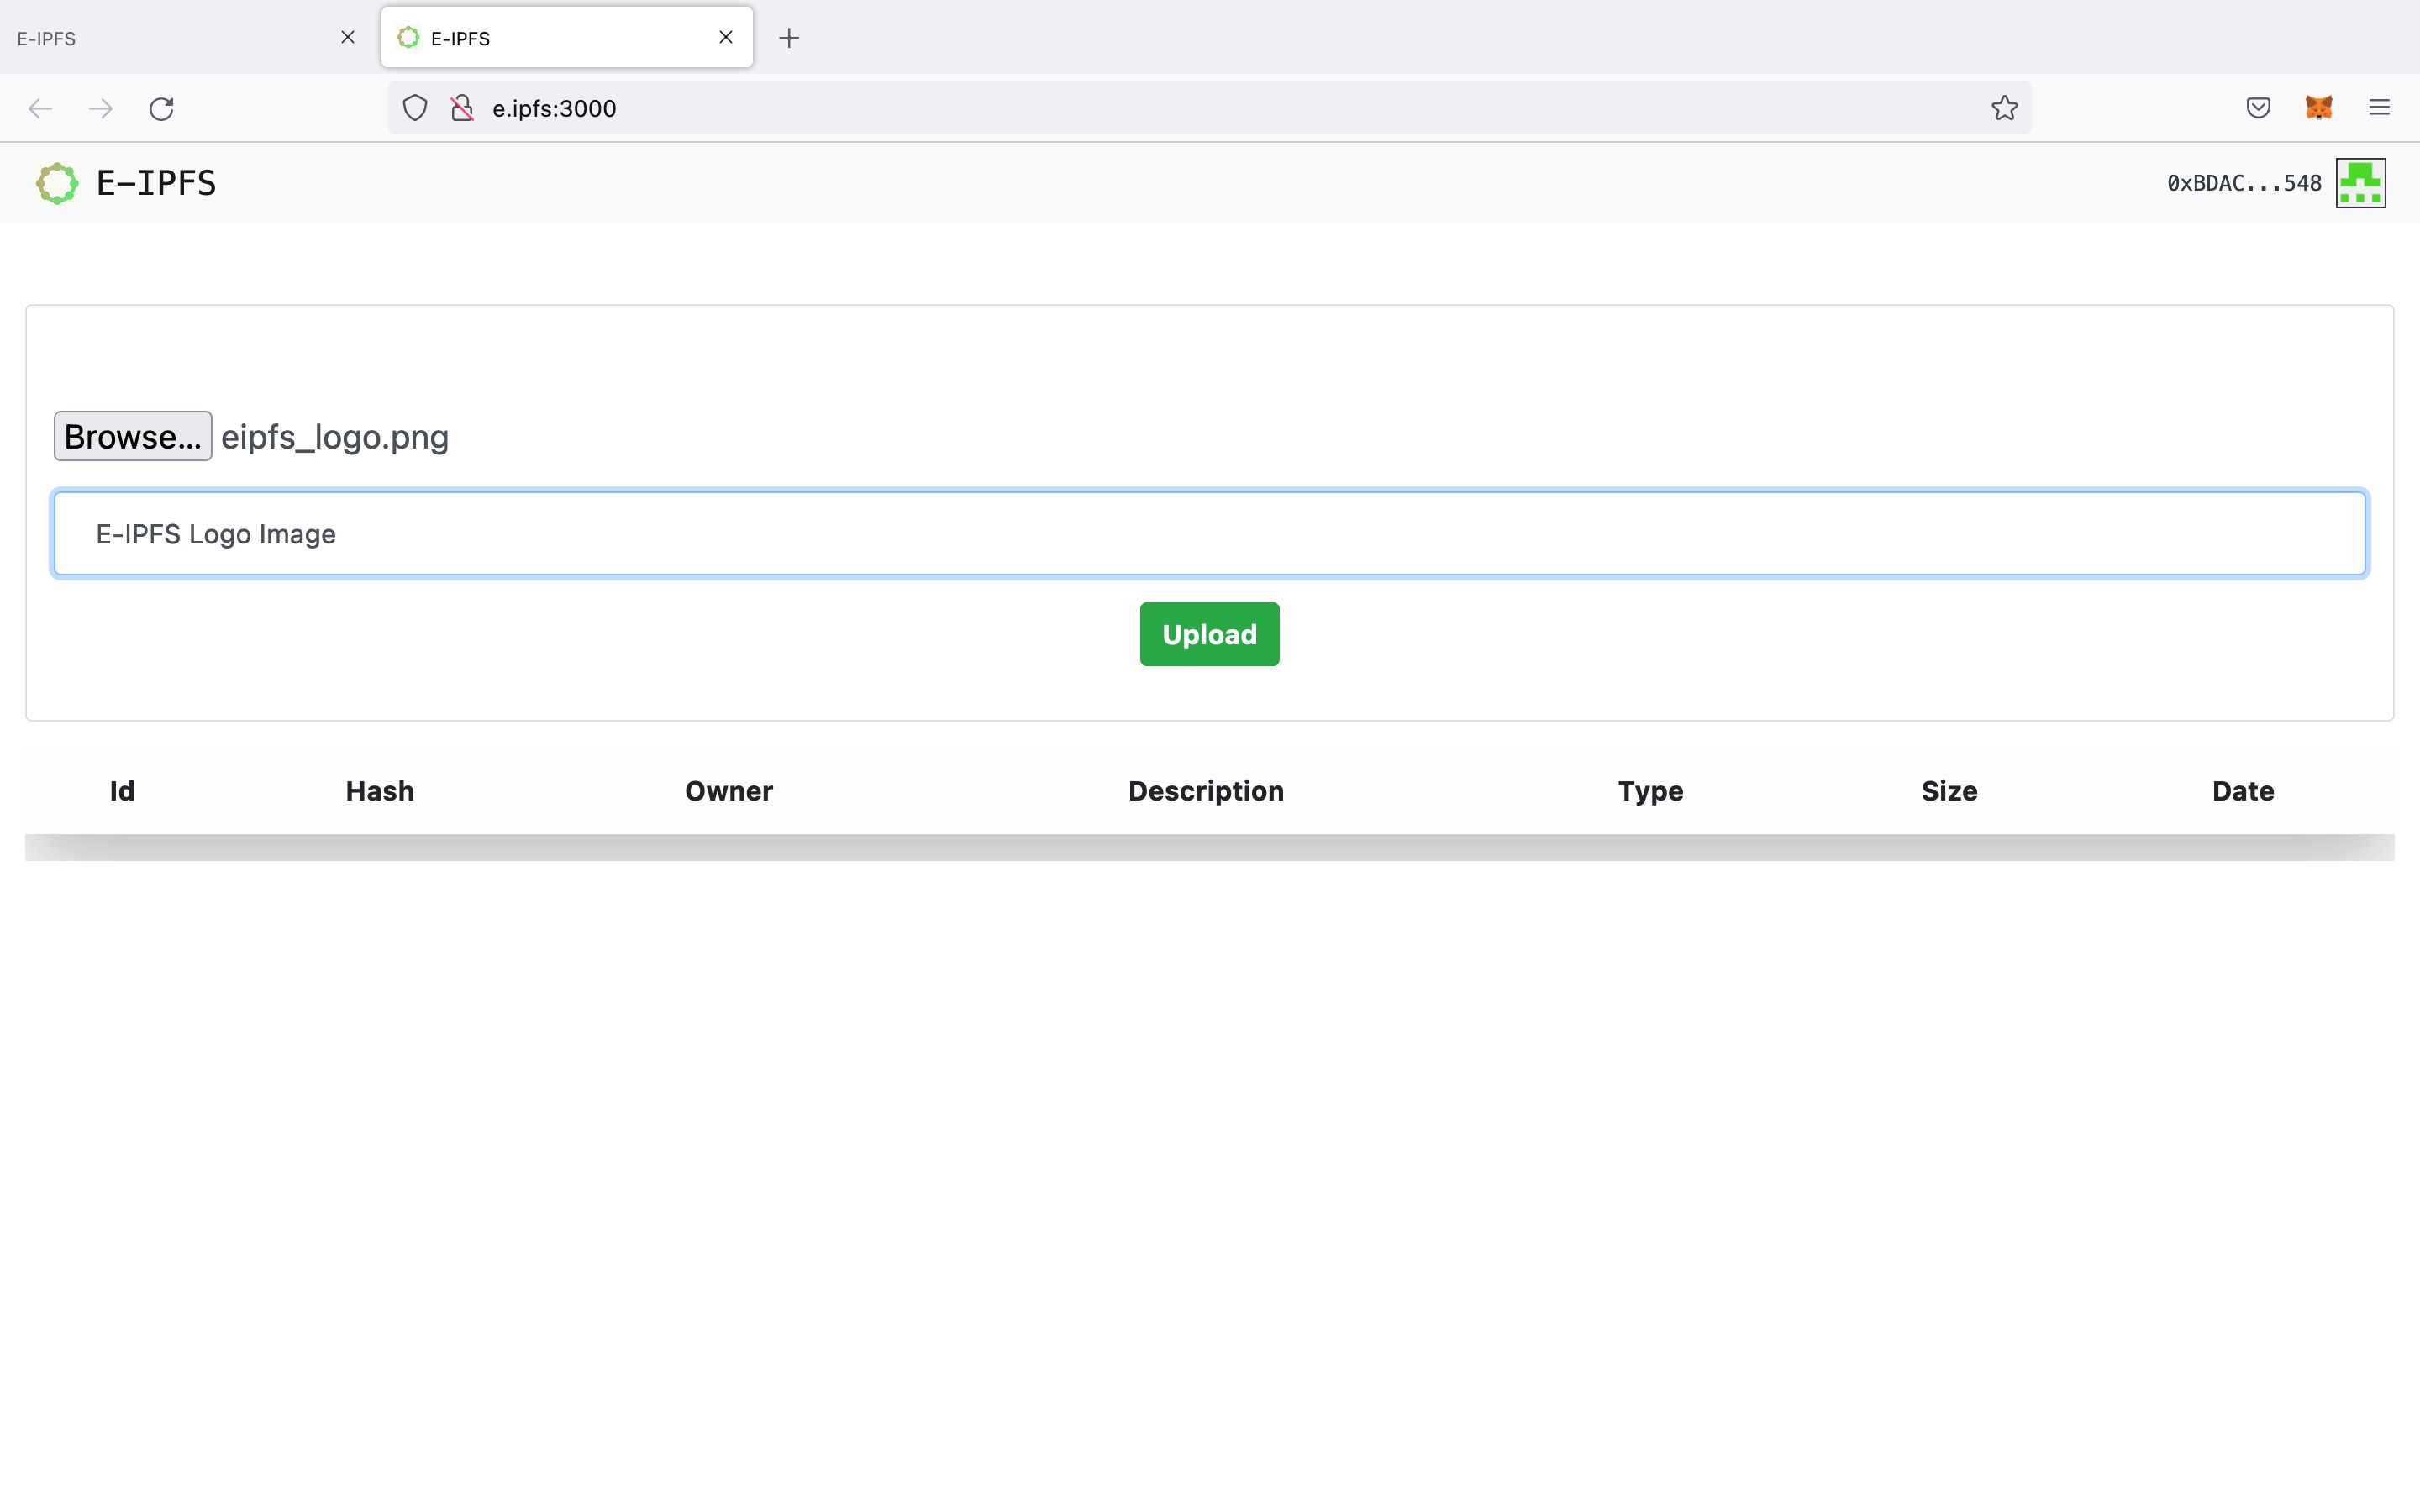2420x1512 pixels.
Task: Click the Description column header
Action: [1206, 791]
